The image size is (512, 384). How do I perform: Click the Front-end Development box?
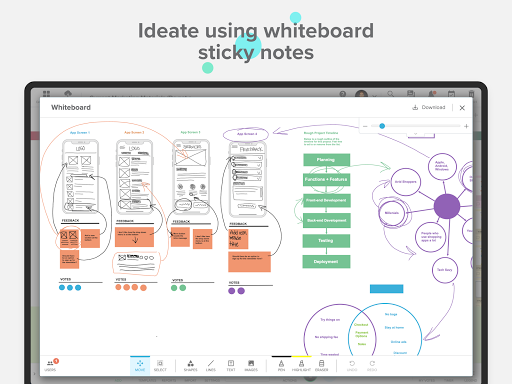point(327,200)
